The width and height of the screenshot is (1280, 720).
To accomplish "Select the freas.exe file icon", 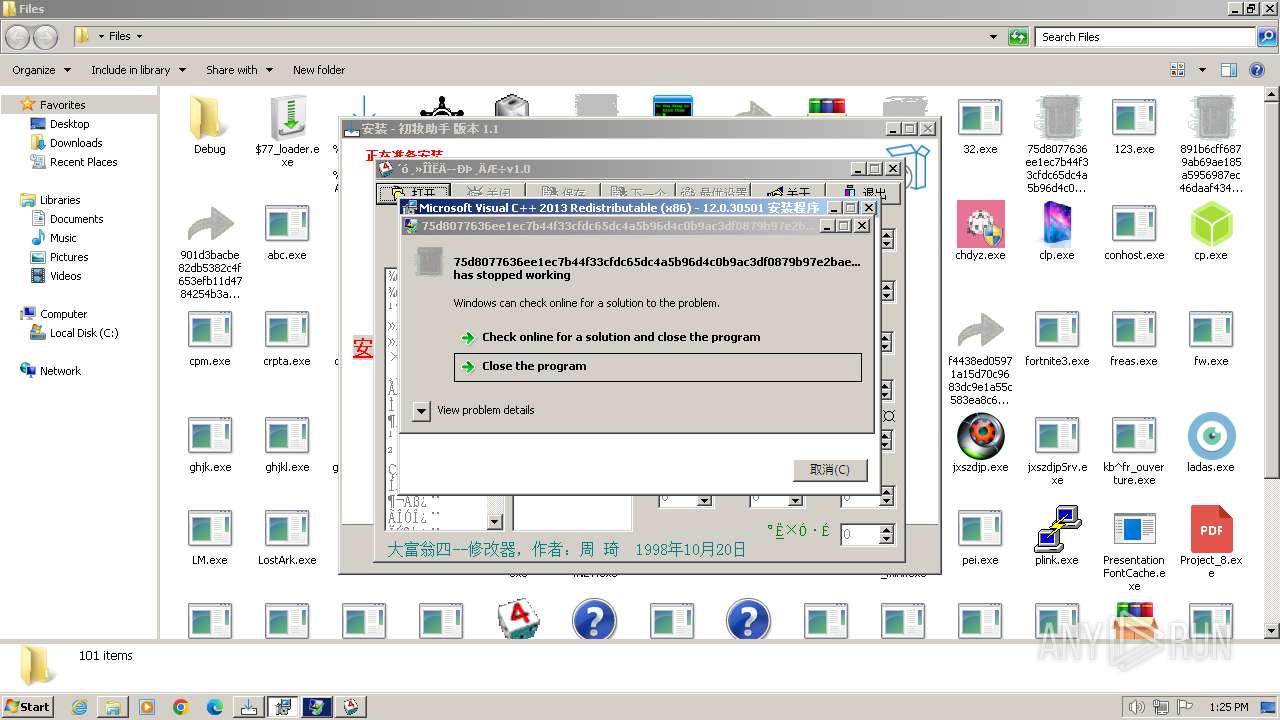I will pyautogui.click(x=1134, y=330).
